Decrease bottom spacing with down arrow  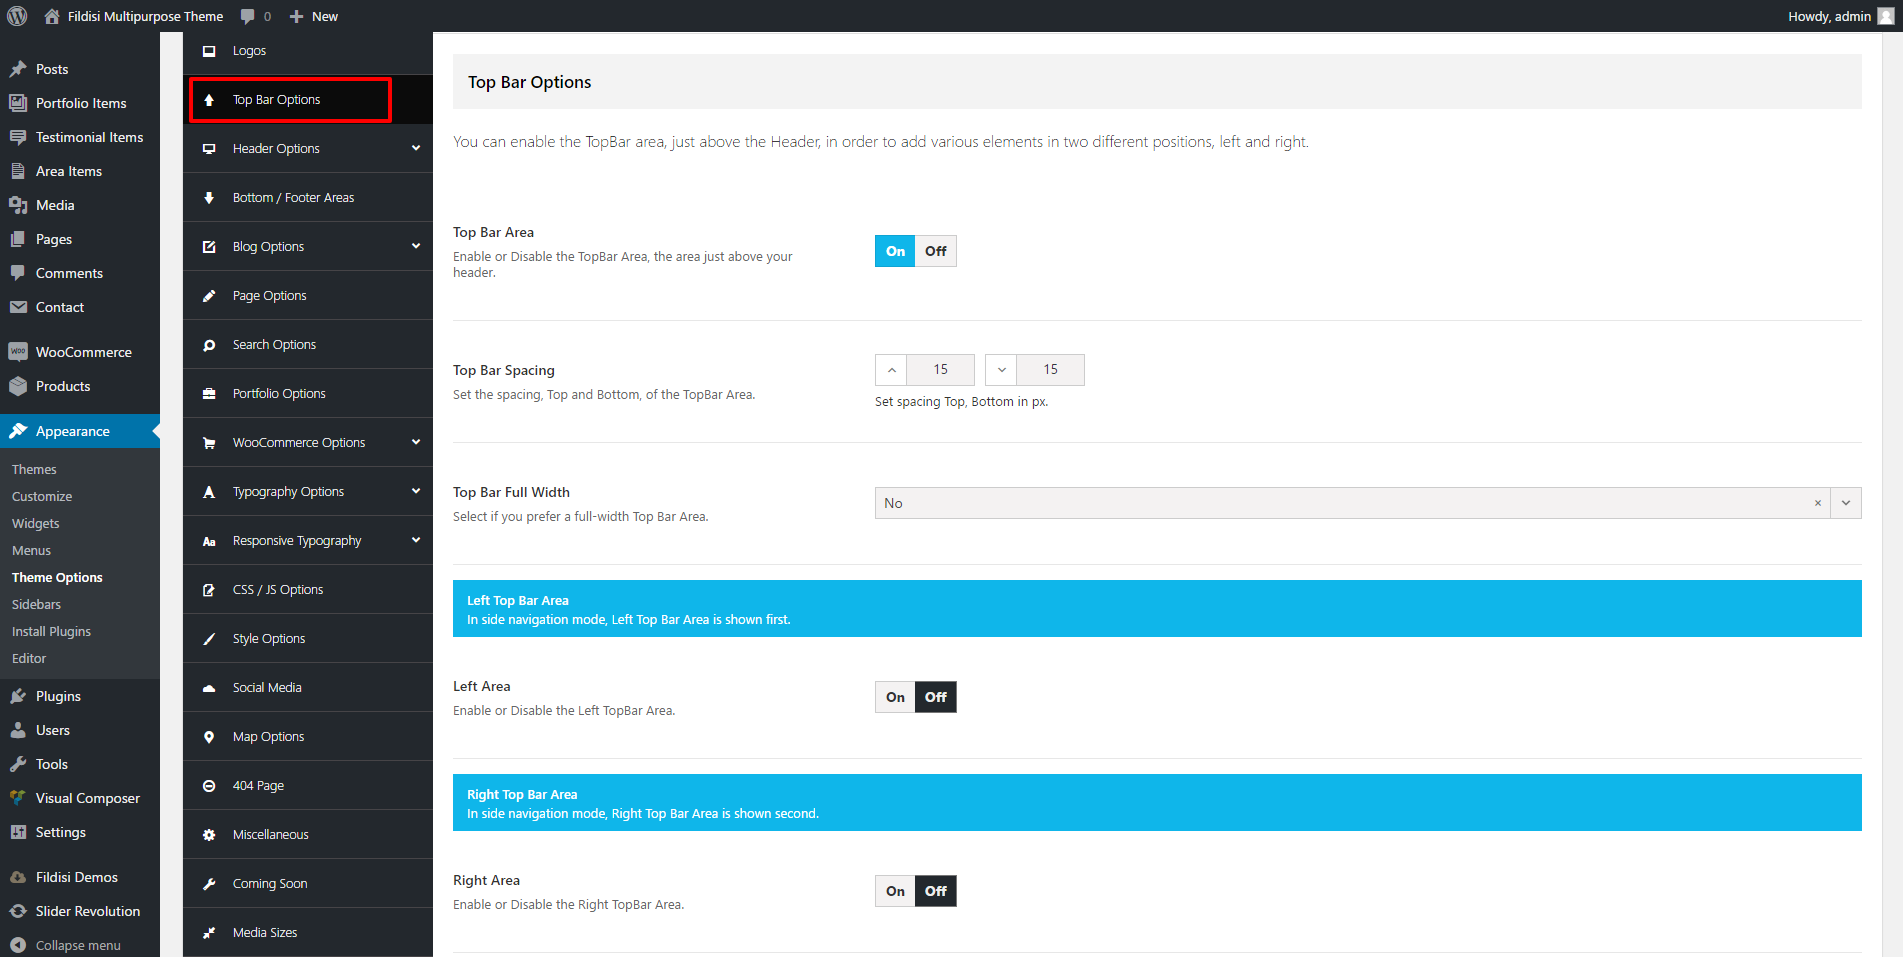[x=1001, y=370]
